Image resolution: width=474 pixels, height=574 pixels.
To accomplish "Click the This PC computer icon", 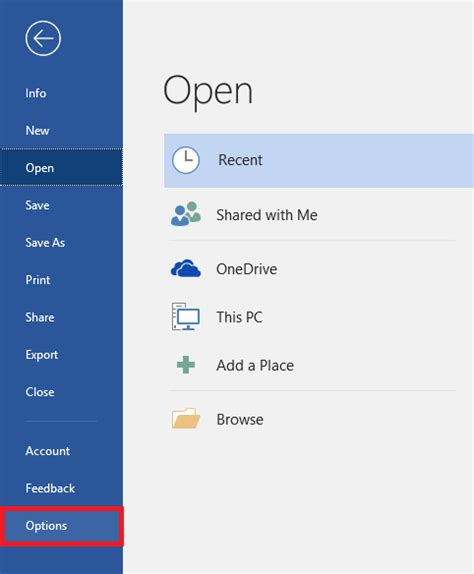I will point(186,316).
